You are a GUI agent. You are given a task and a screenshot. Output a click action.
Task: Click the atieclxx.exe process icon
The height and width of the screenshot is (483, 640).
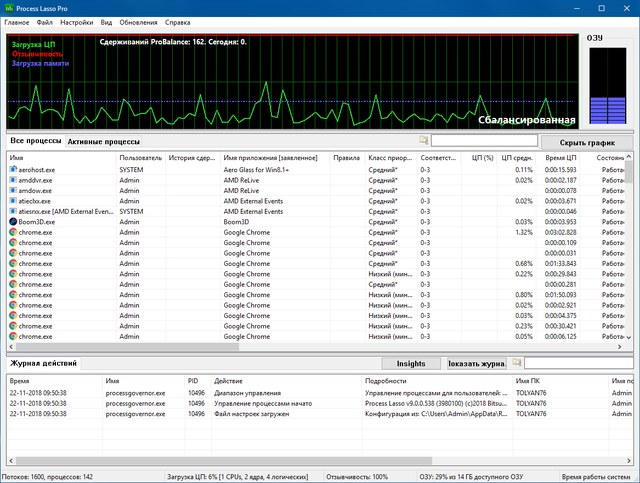pyautogui.click(x=13, y=201)
